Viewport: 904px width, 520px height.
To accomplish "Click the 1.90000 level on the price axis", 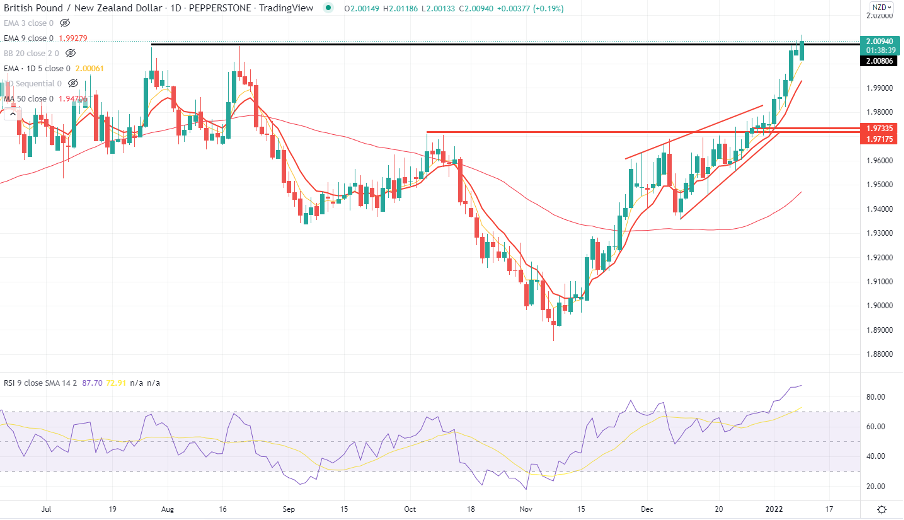I will 879,306.
